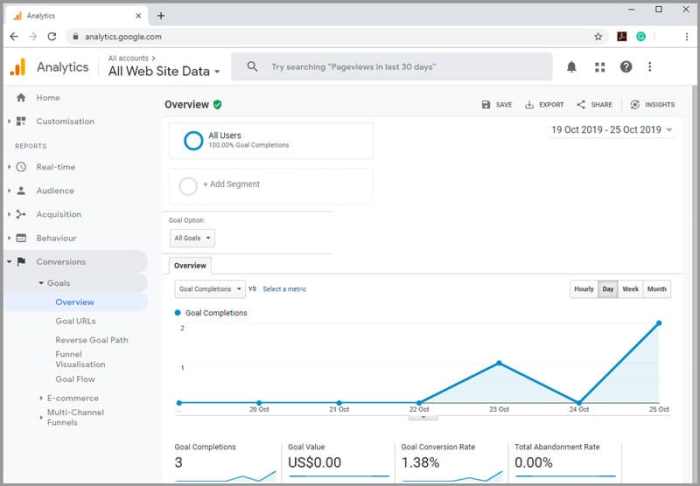This screenshot has width=700, height=486.
Task: Export the report with EXPORT
Action: pyautogui.click(x=544, y=104)
